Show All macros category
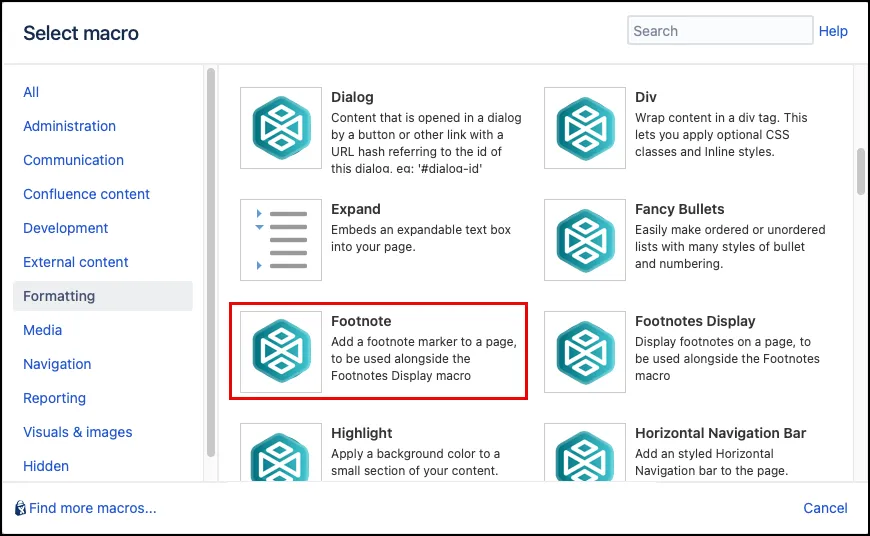 tap(31, 92)
